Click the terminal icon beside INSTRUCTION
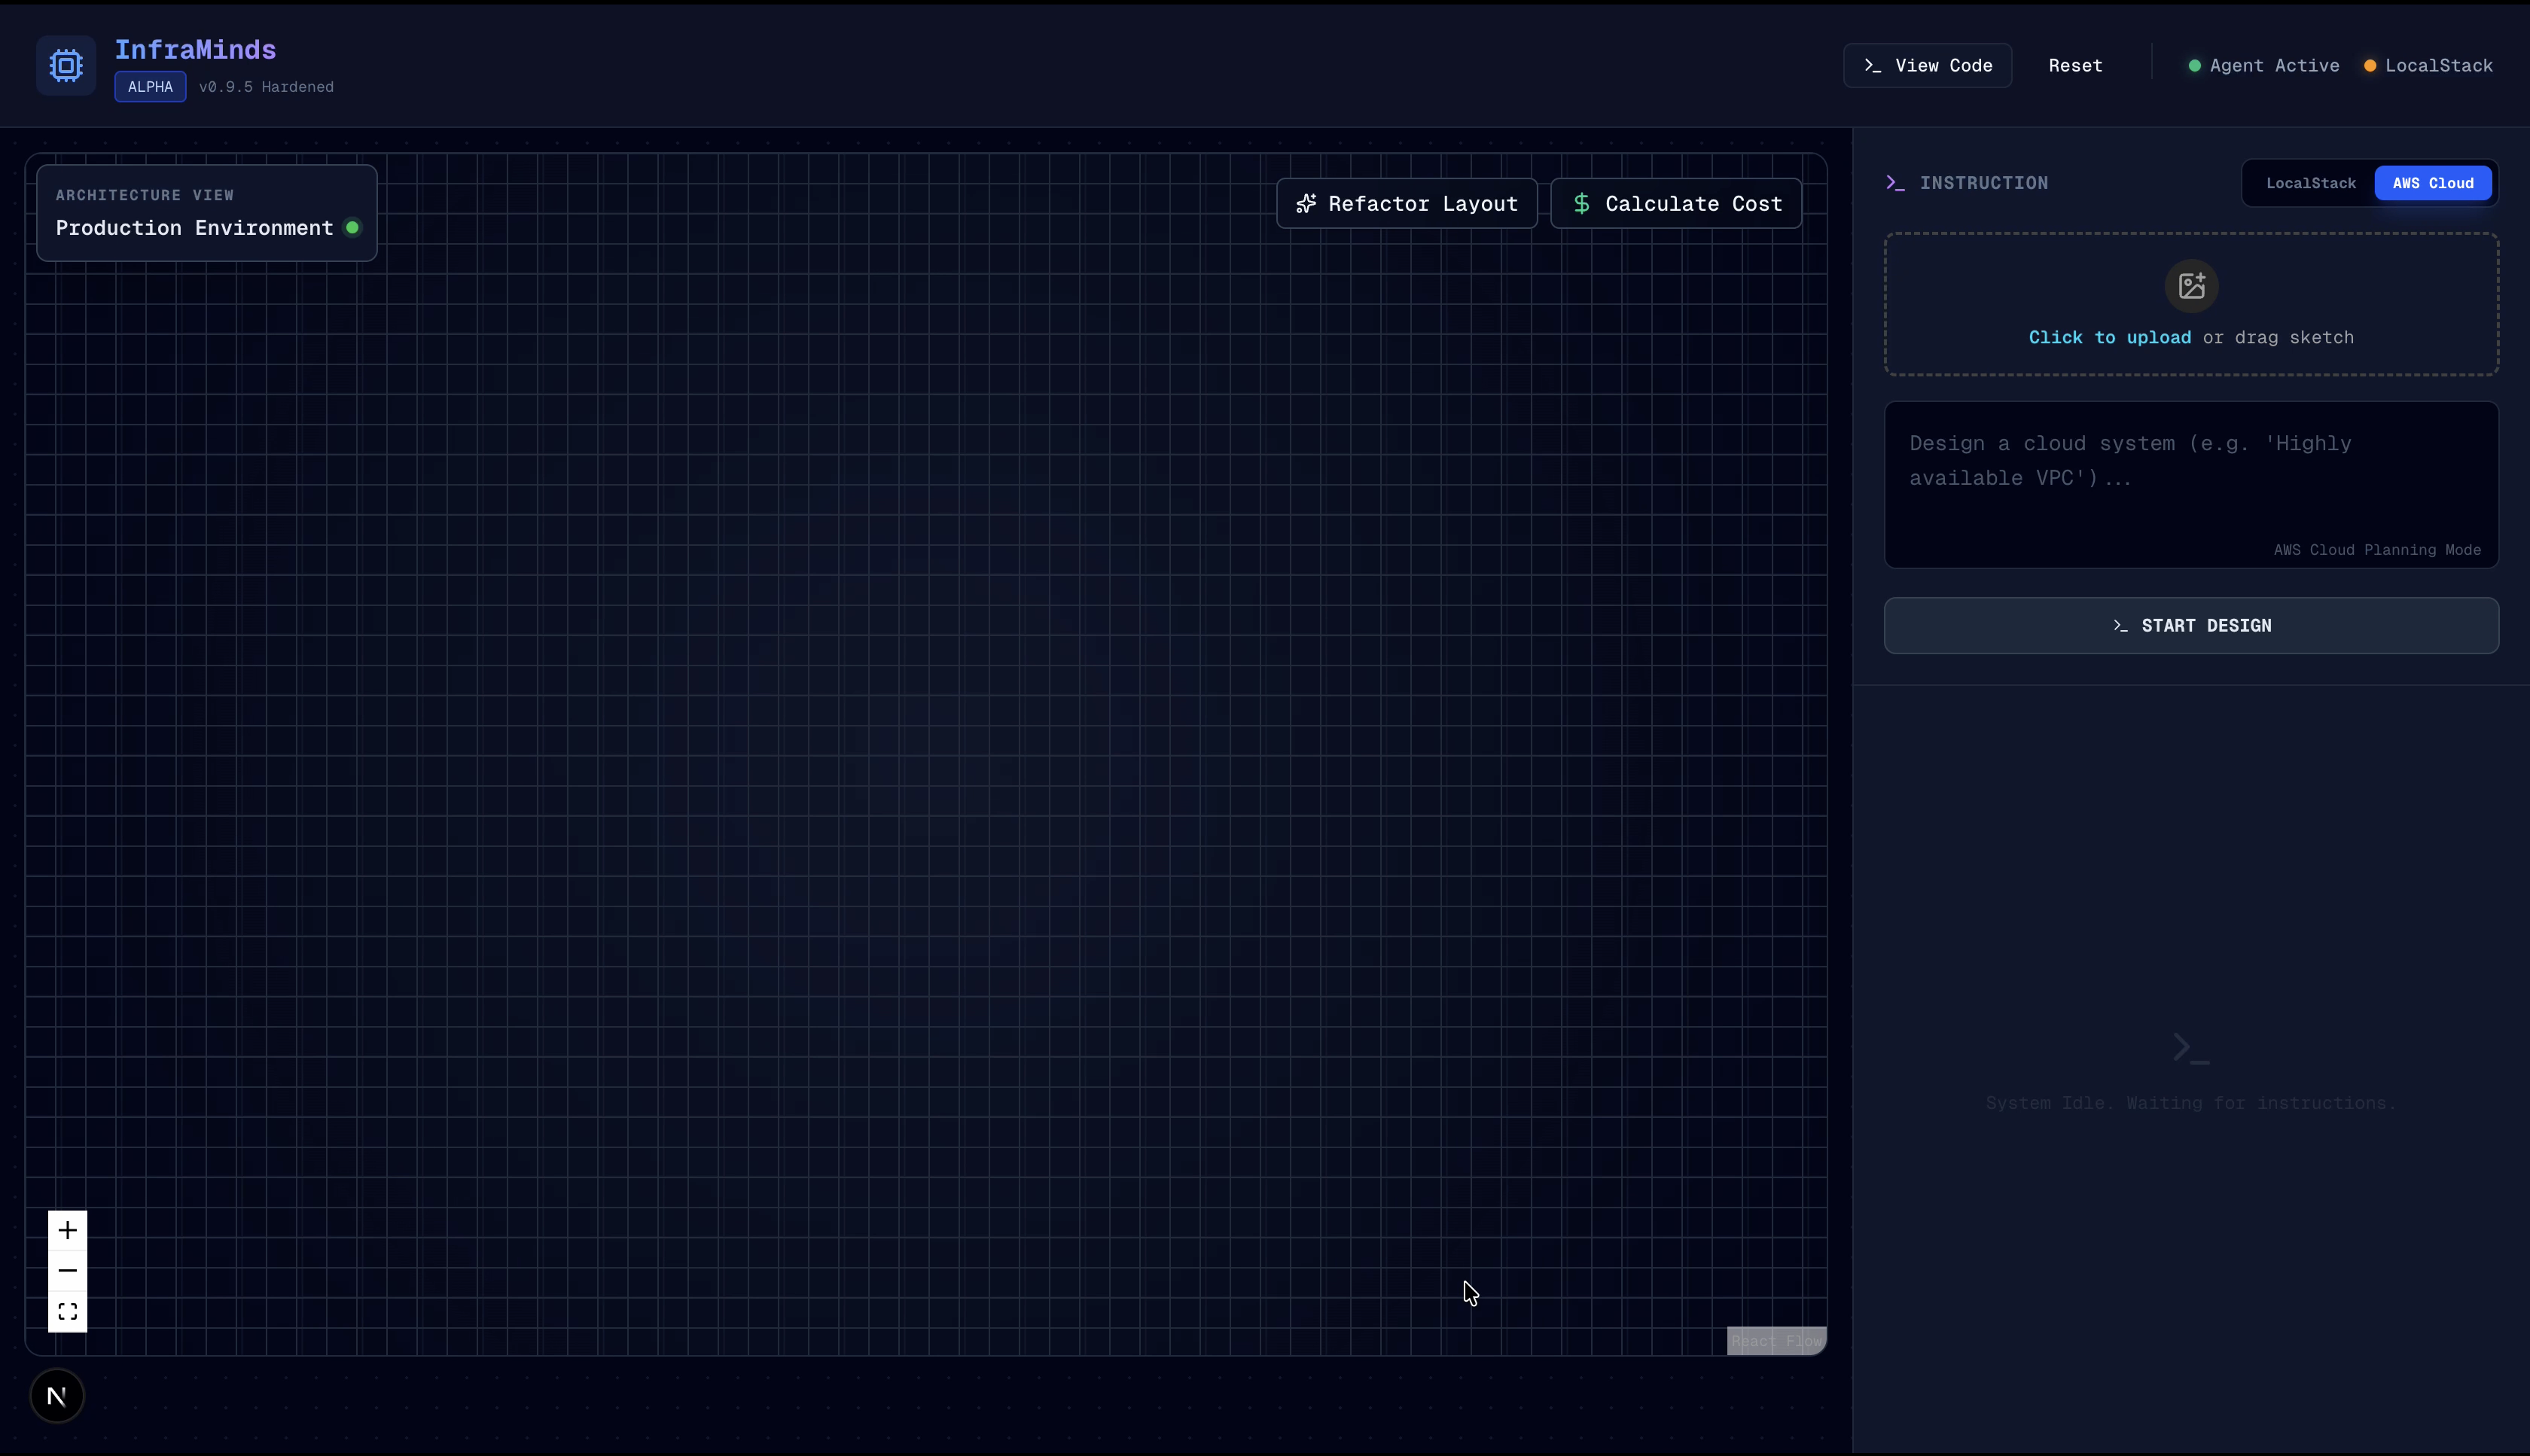2530x1456 pixels. pyautogui.click(x=1895, y=183)
